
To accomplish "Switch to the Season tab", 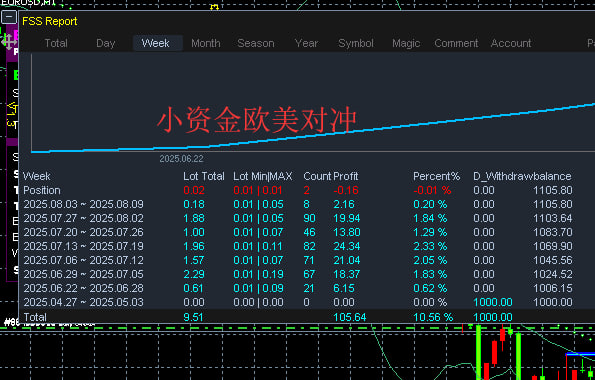I will pos(256,43).
